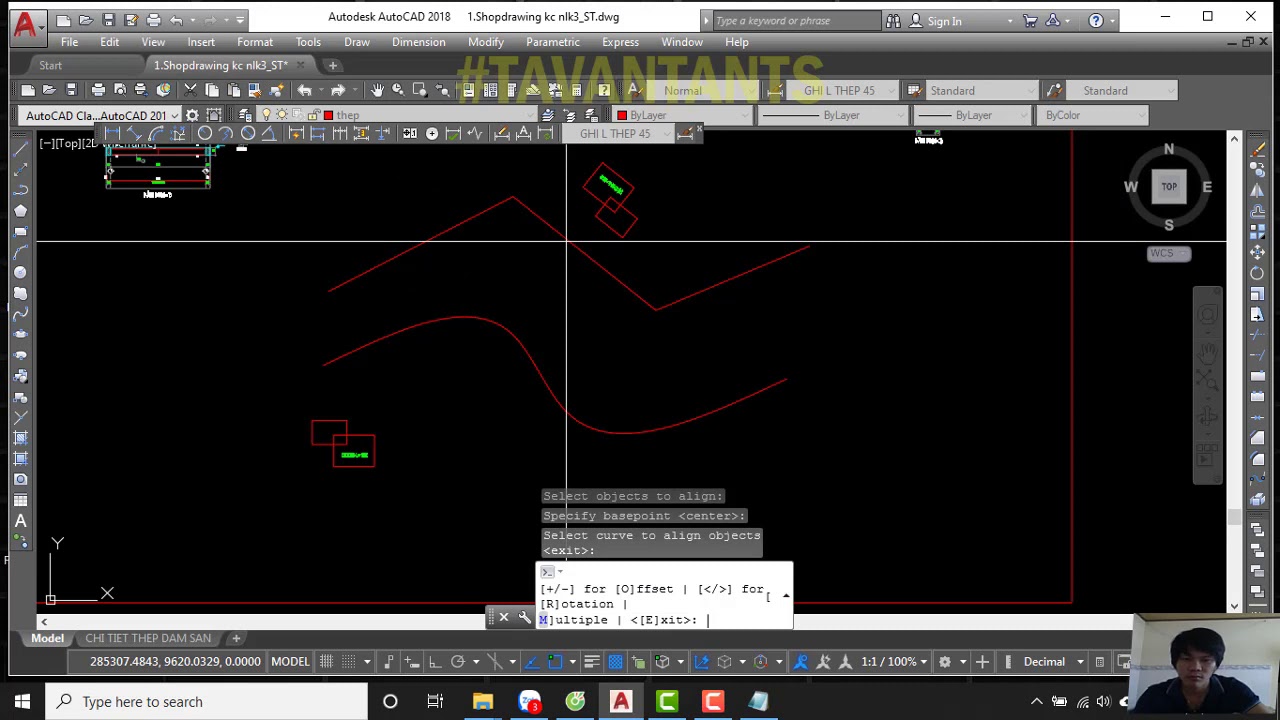Click the Zoom Realtime icon
1280x720 pixels.
[x=398, y=91]
